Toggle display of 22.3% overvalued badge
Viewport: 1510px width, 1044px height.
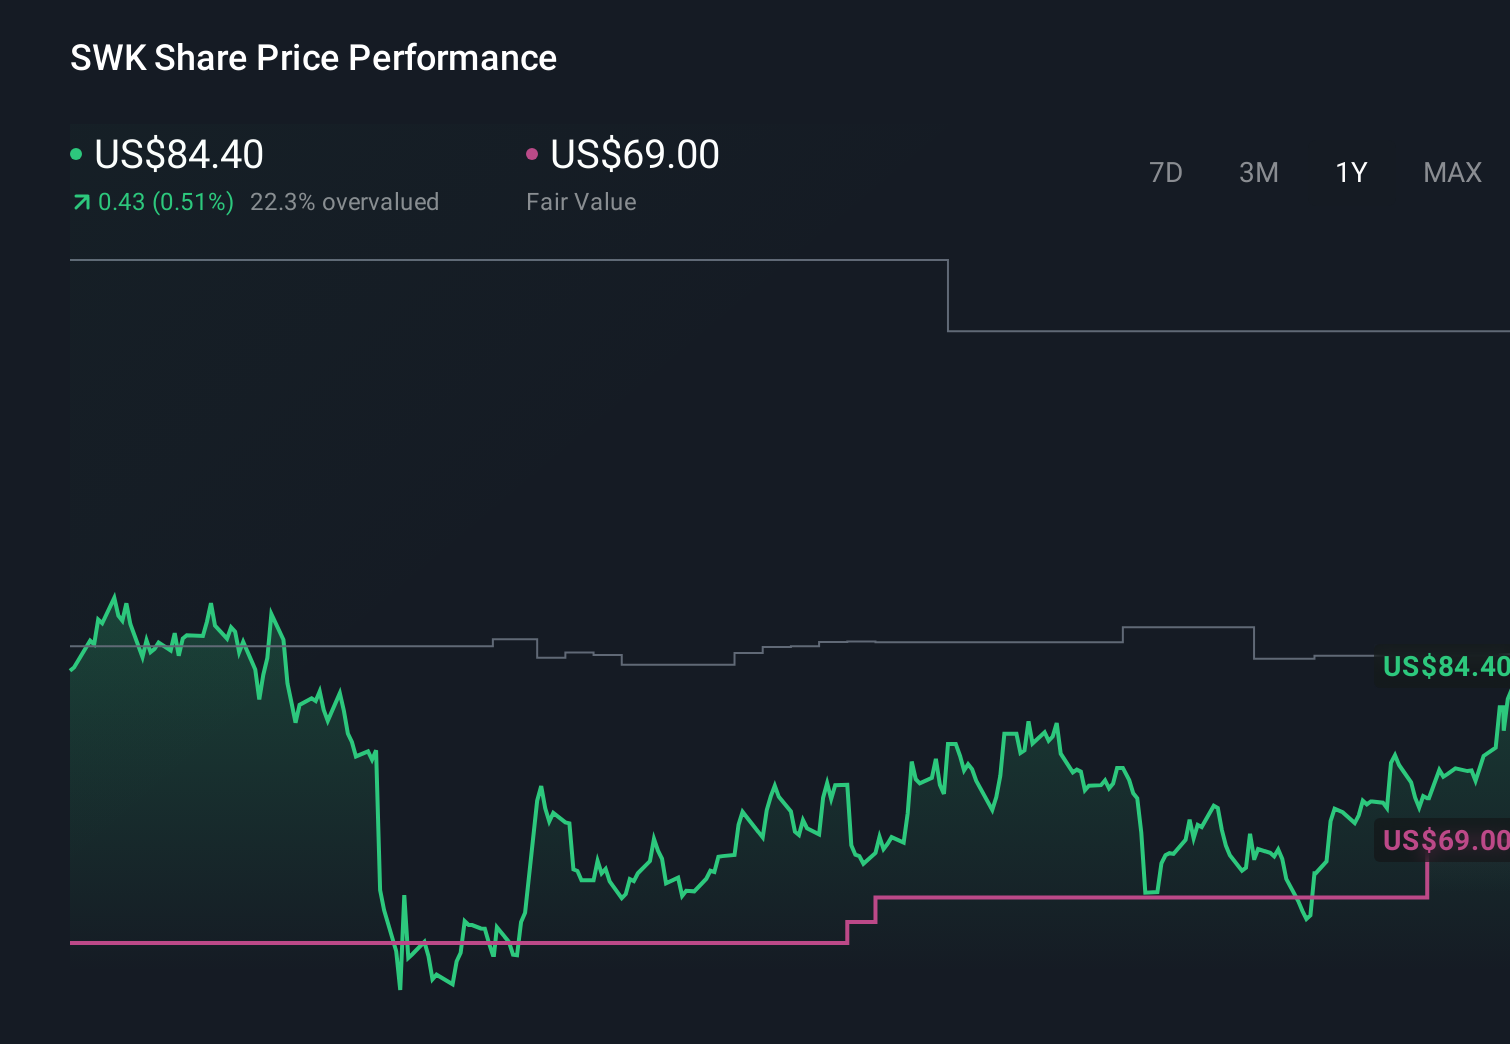[x=346, y=201]
